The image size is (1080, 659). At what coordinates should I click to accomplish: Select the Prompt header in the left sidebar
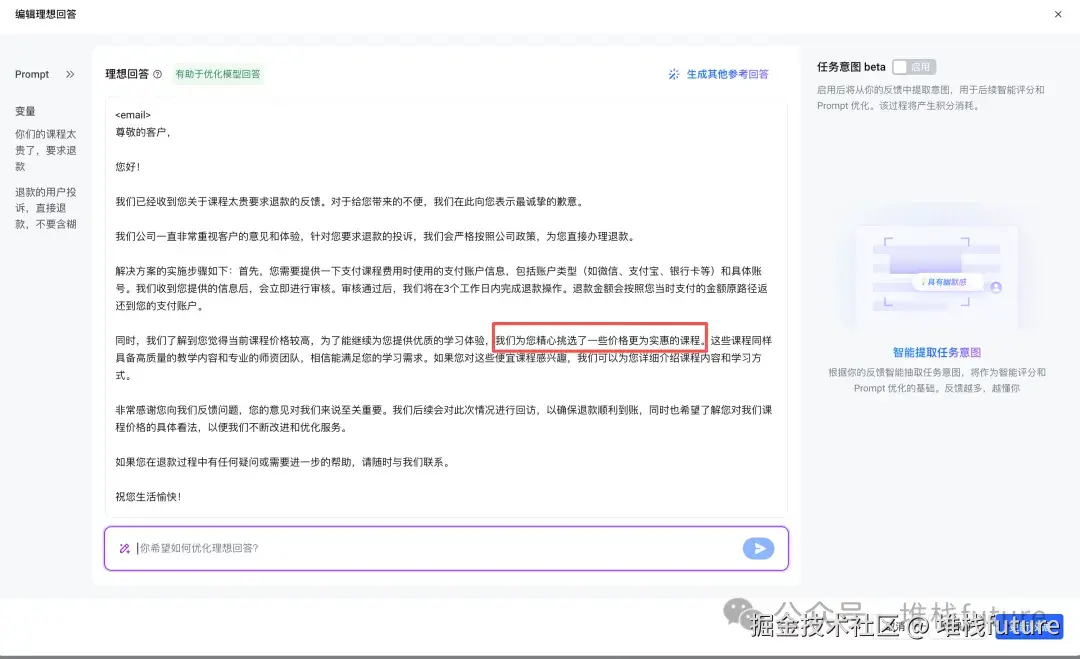coord(33,73)
